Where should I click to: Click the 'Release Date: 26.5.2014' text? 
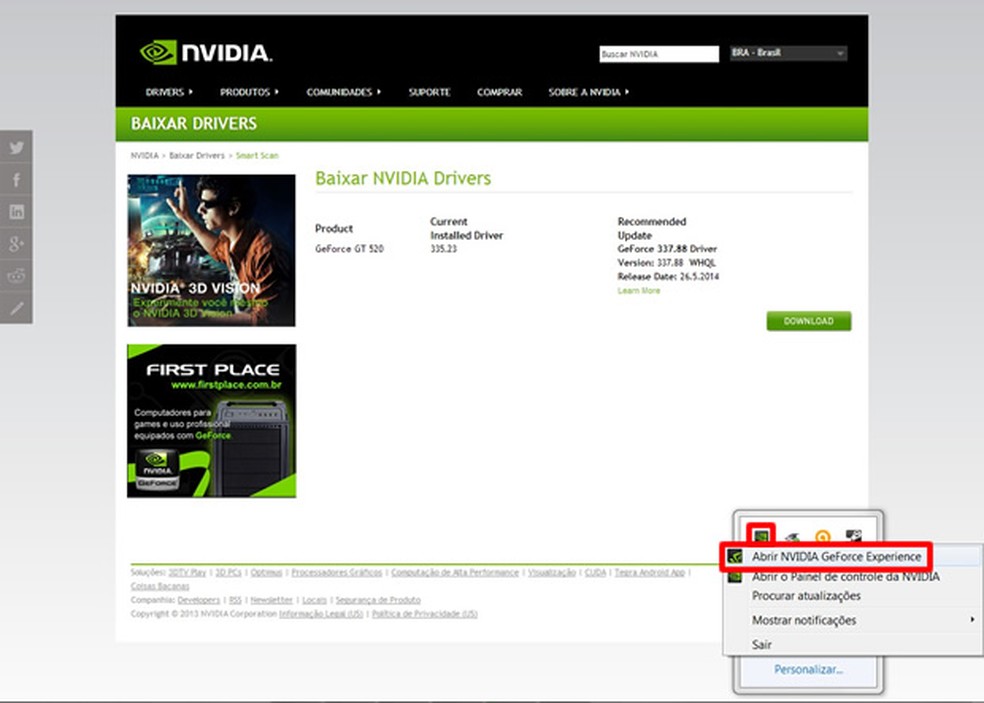(x=668, y=276)
